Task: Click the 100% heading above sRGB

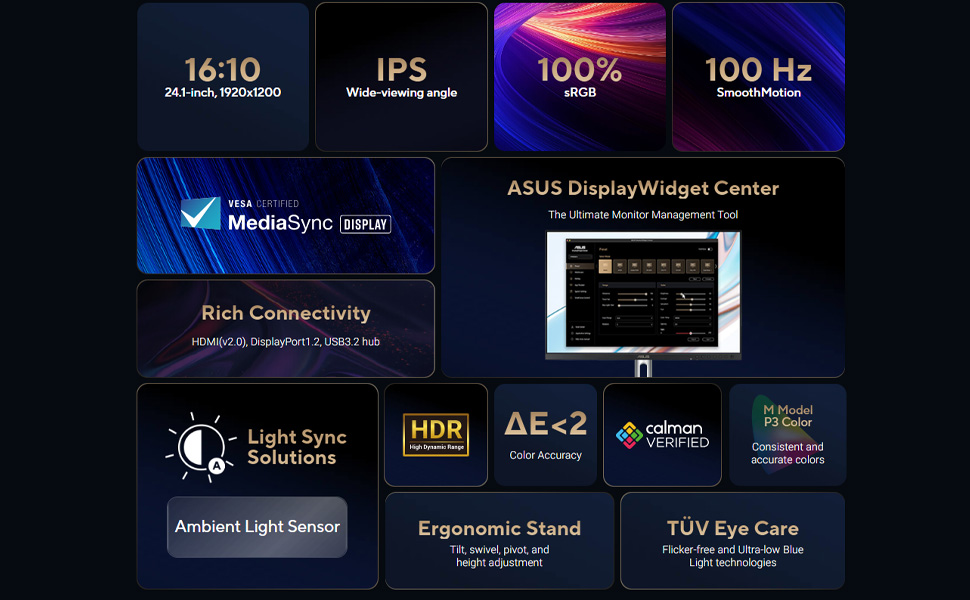Action: (580, 69)
